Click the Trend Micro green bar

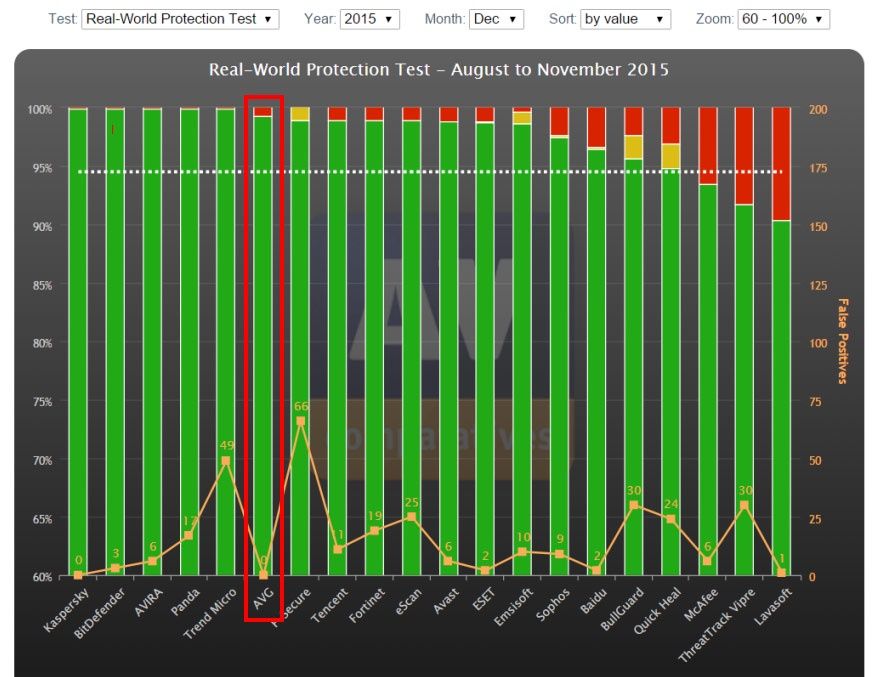coord(226,341)
